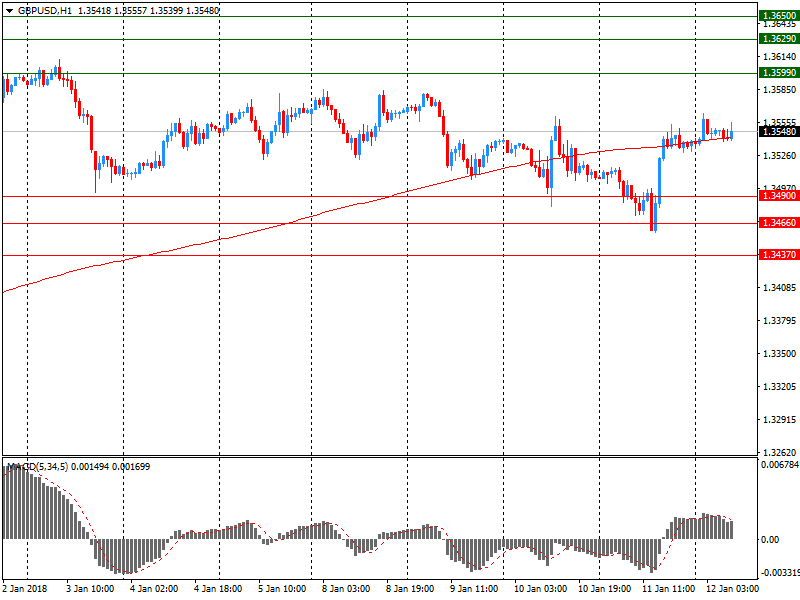This screenshot has height=600, width=800.
Task: Click the 1.32620 price scale value
Action: click(780, 453)
